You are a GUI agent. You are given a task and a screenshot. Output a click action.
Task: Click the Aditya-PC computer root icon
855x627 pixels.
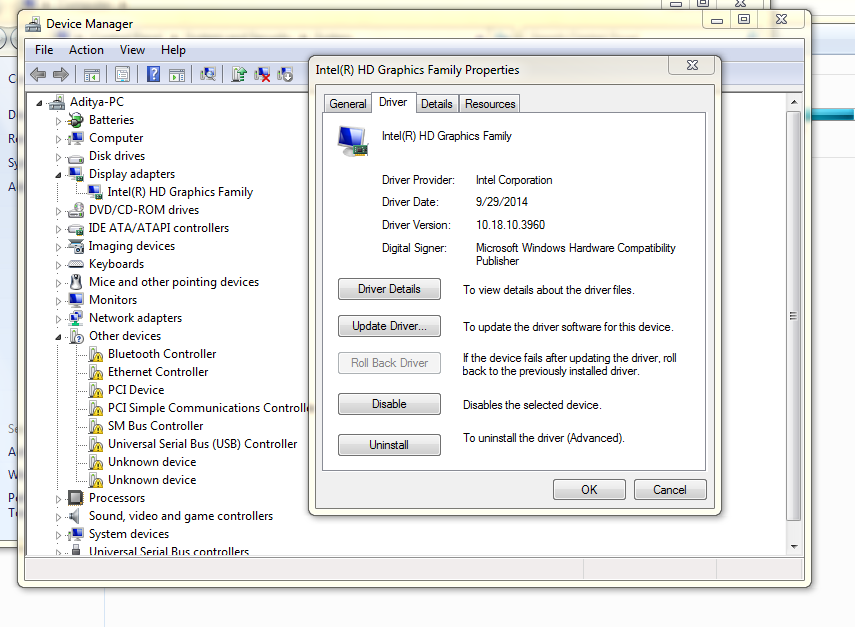(x=56, y=102)
